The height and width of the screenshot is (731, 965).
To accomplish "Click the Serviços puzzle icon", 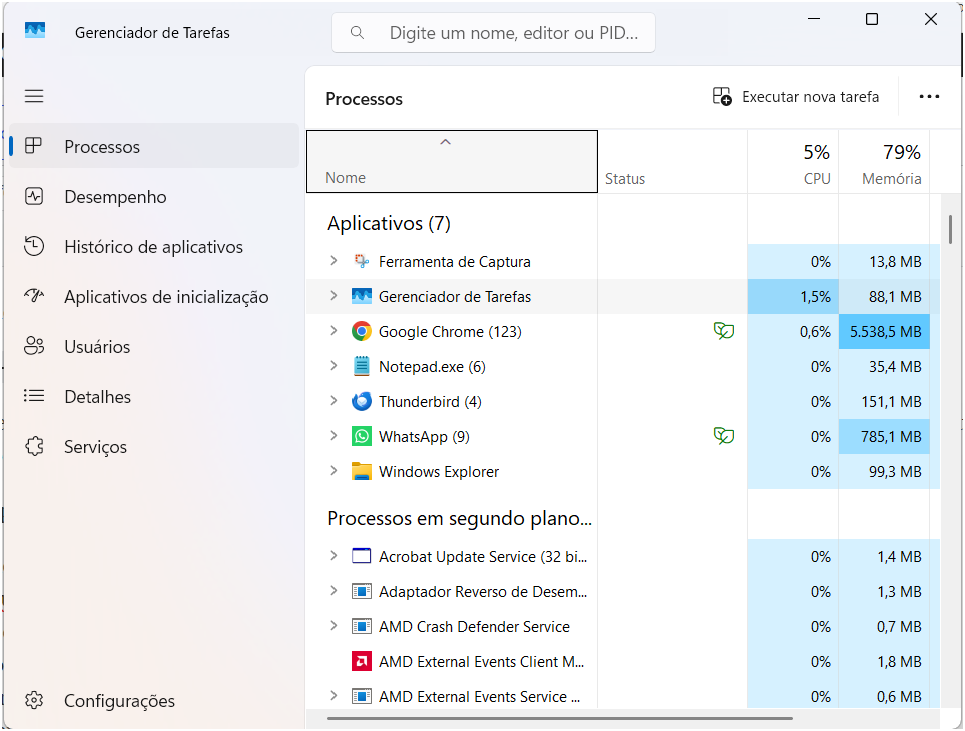I will pos(34,446).
